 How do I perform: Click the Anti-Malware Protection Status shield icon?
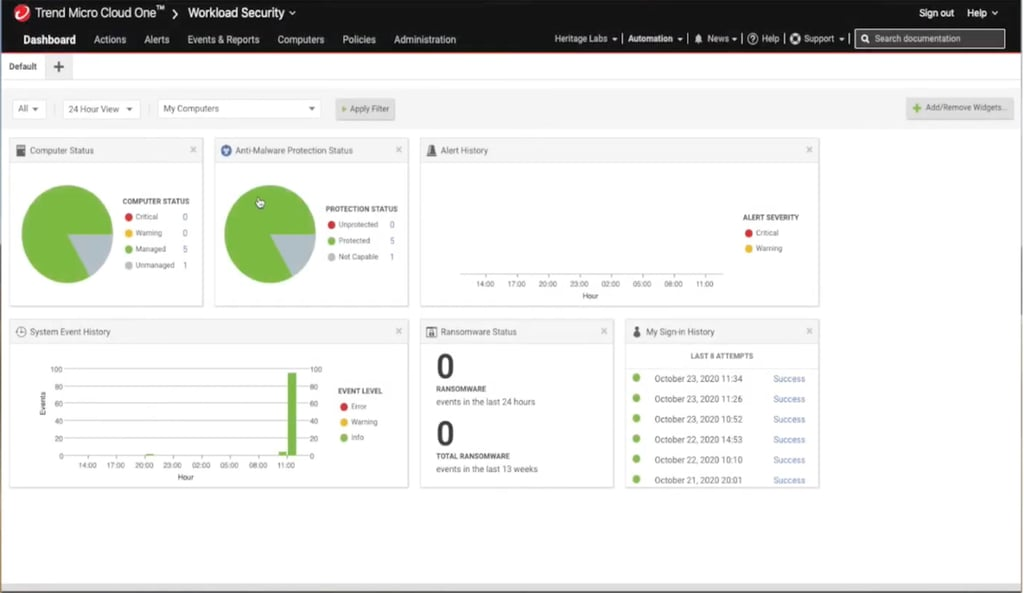(226, 150)
